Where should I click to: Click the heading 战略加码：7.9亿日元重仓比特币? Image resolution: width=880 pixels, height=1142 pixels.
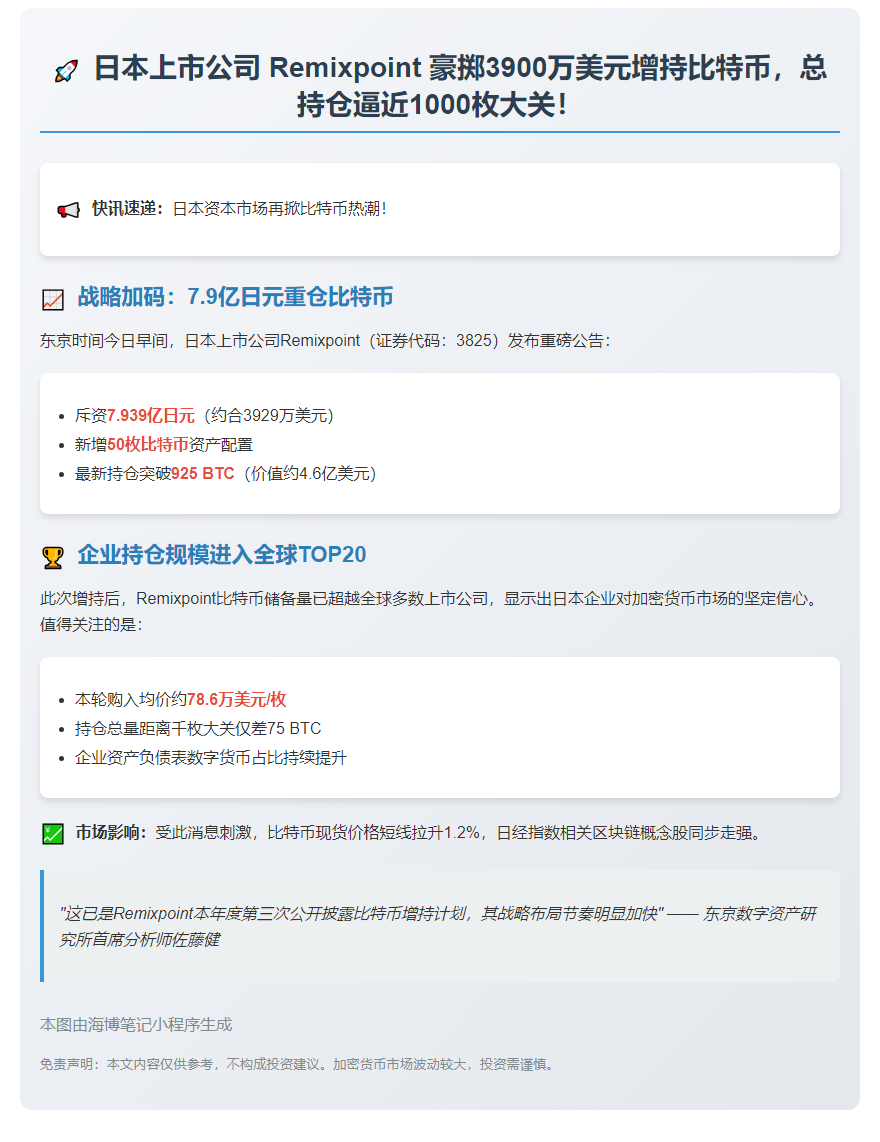pyautogui.click(x=235, y=297)
